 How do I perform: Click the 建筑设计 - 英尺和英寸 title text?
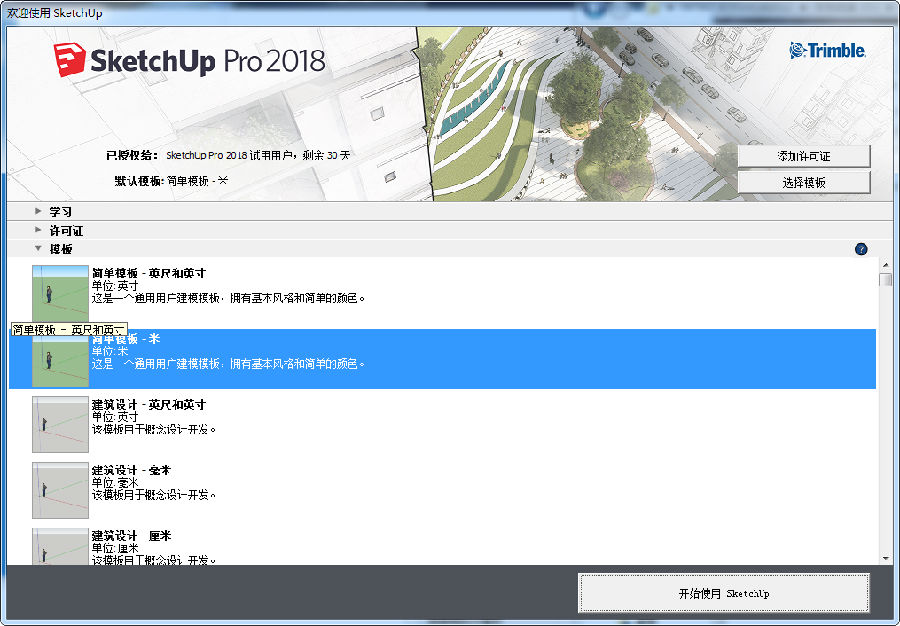click(x=149, y=405)
